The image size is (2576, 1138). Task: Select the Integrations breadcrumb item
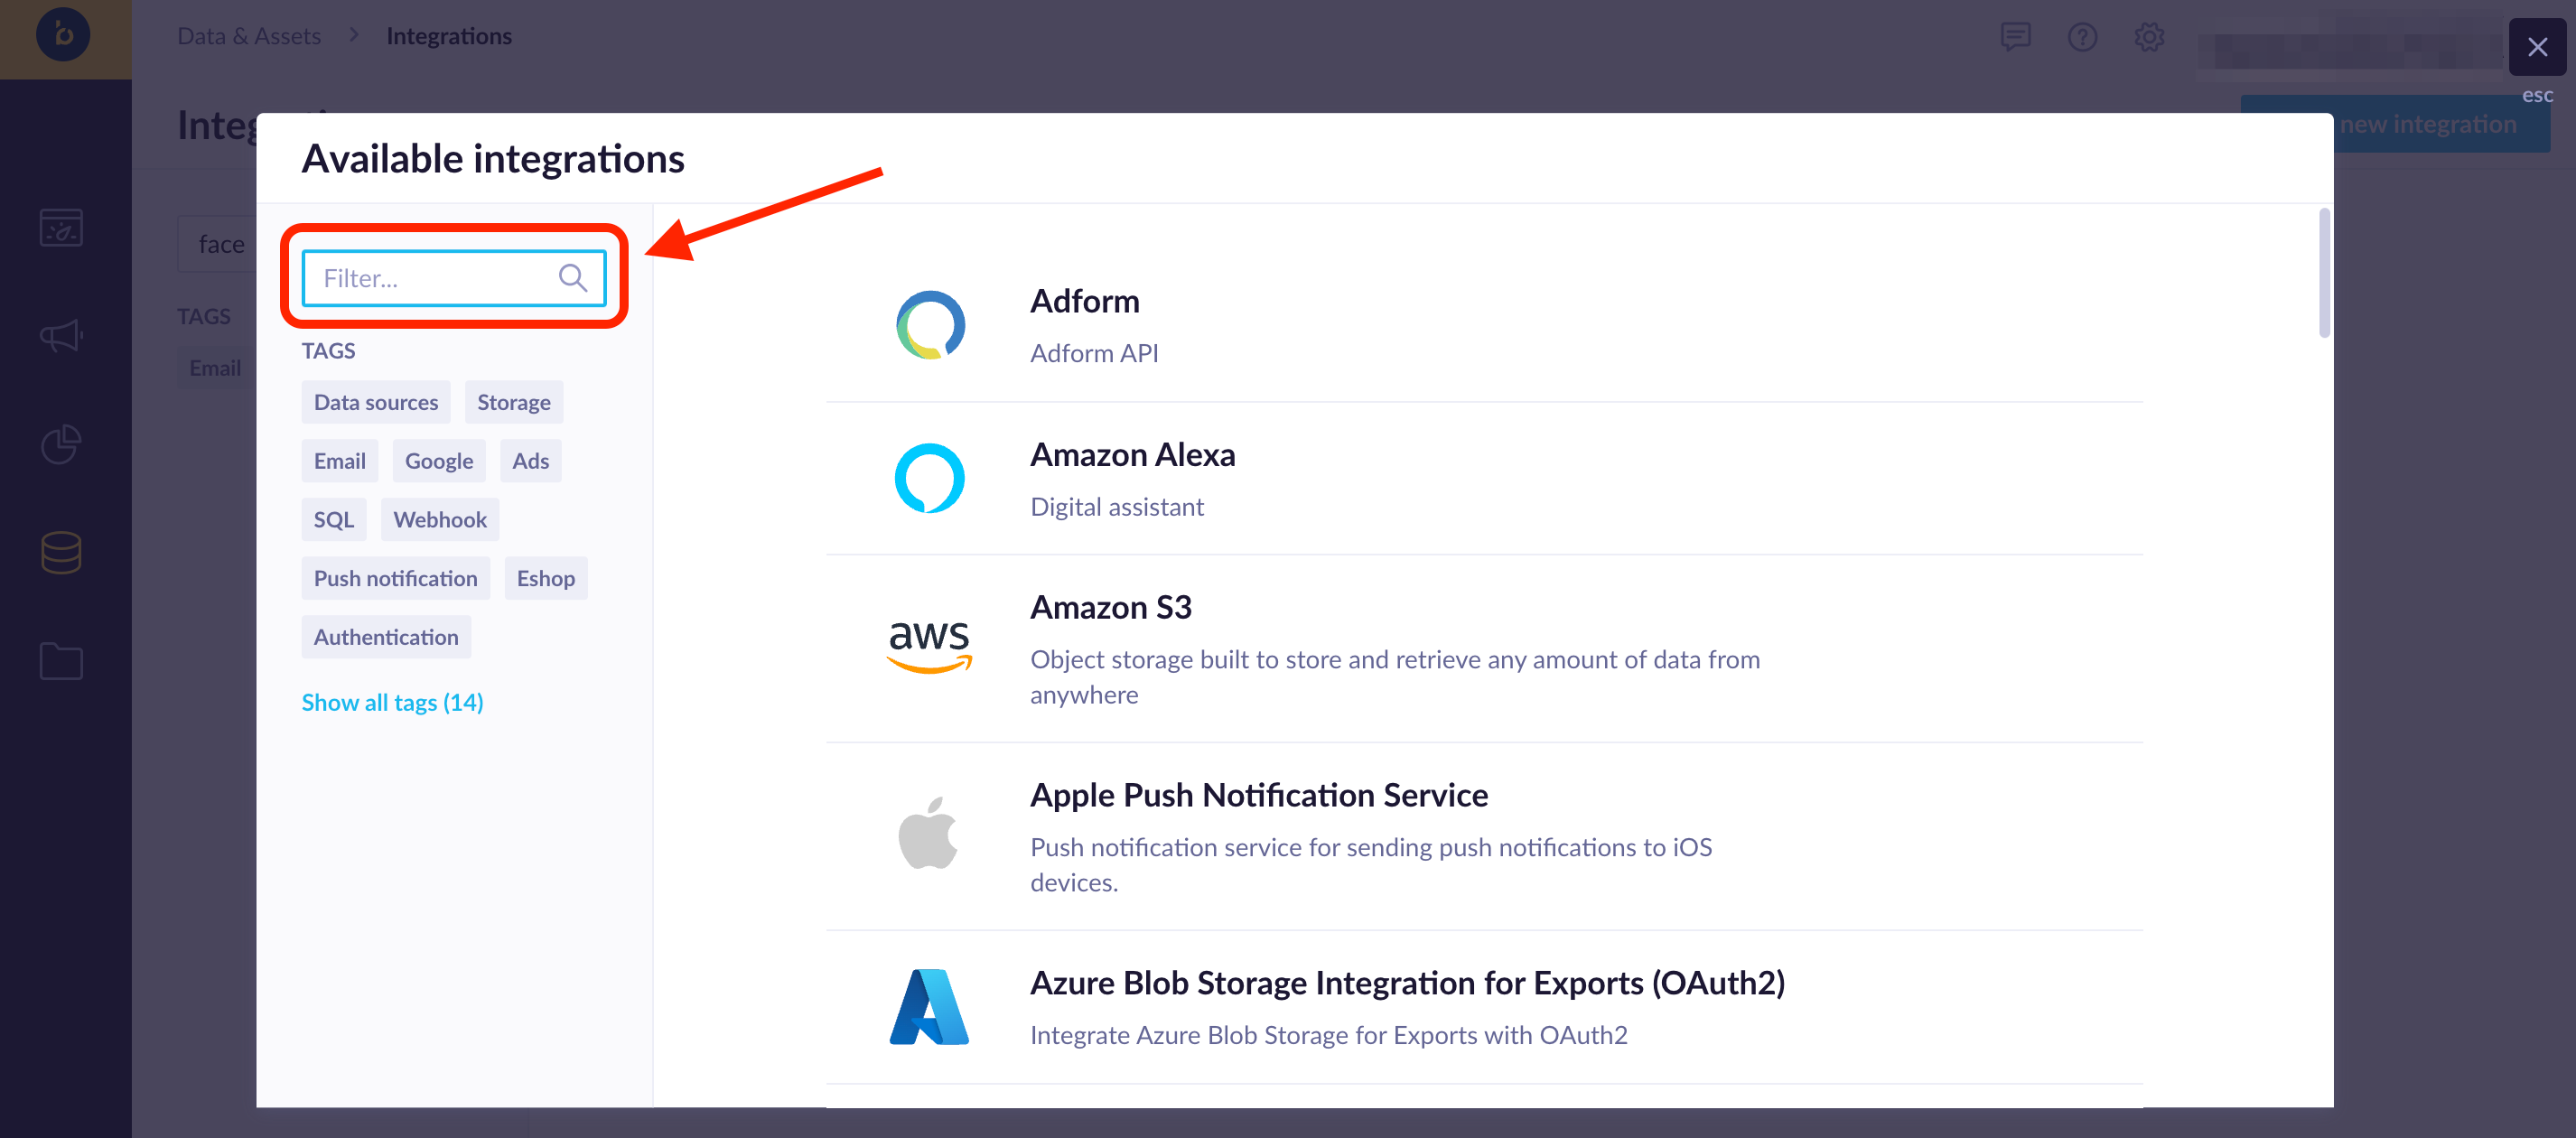pos(449,36)
